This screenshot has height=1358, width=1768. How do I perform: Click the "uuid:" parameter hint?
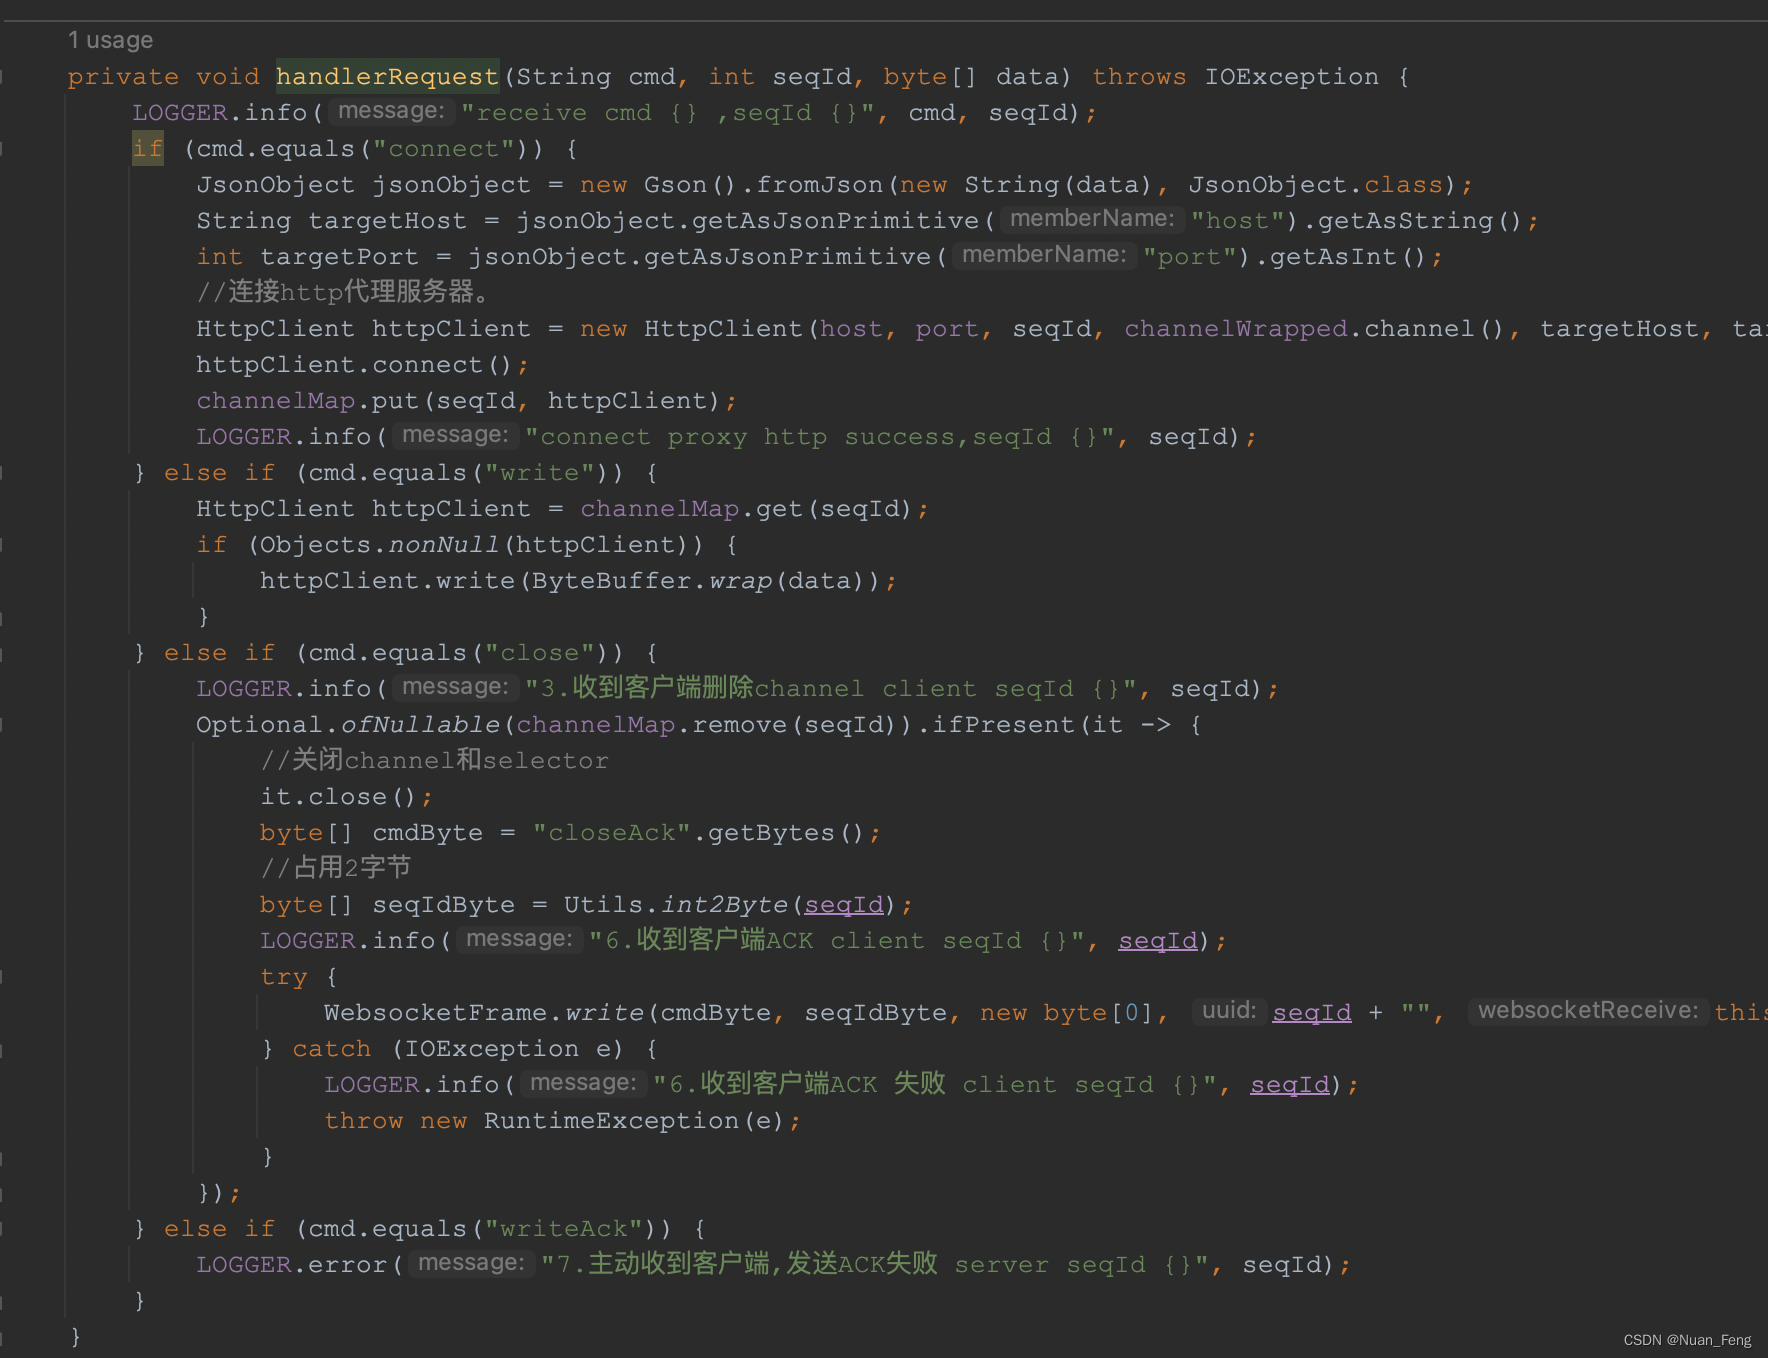coord(1229,1011)
